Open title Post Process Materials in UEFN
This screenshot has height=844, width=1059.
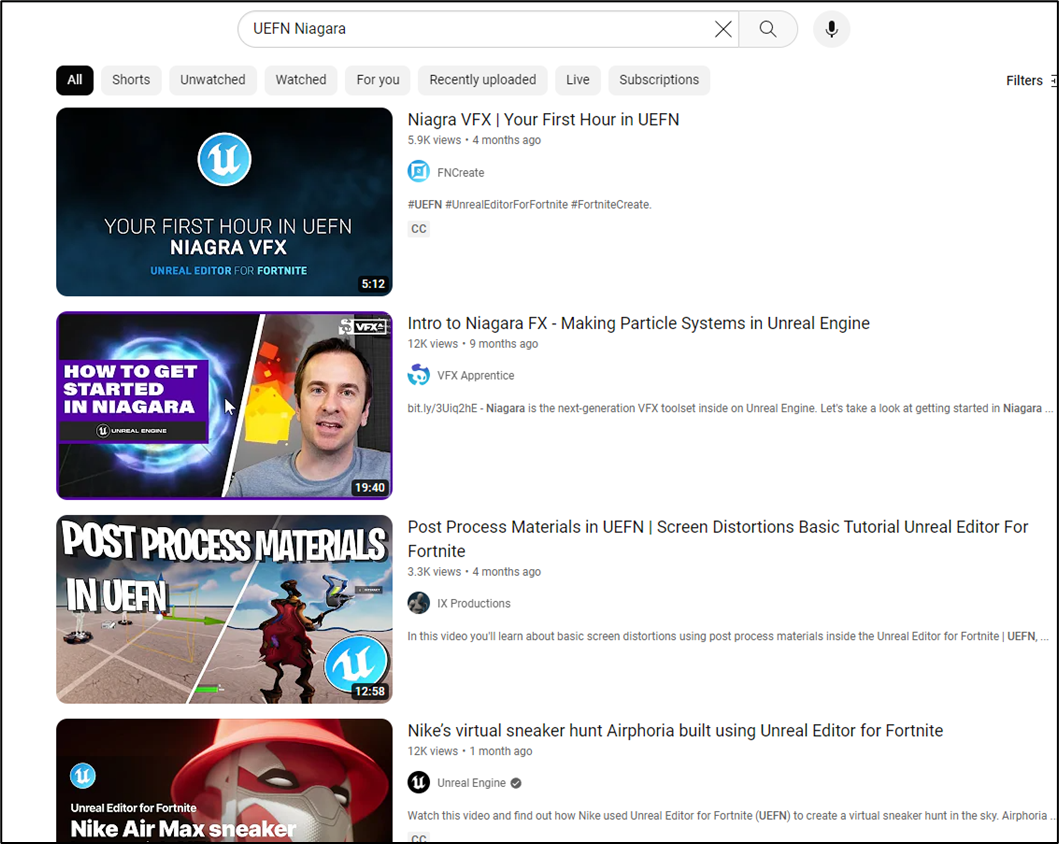tap(717, 539)
